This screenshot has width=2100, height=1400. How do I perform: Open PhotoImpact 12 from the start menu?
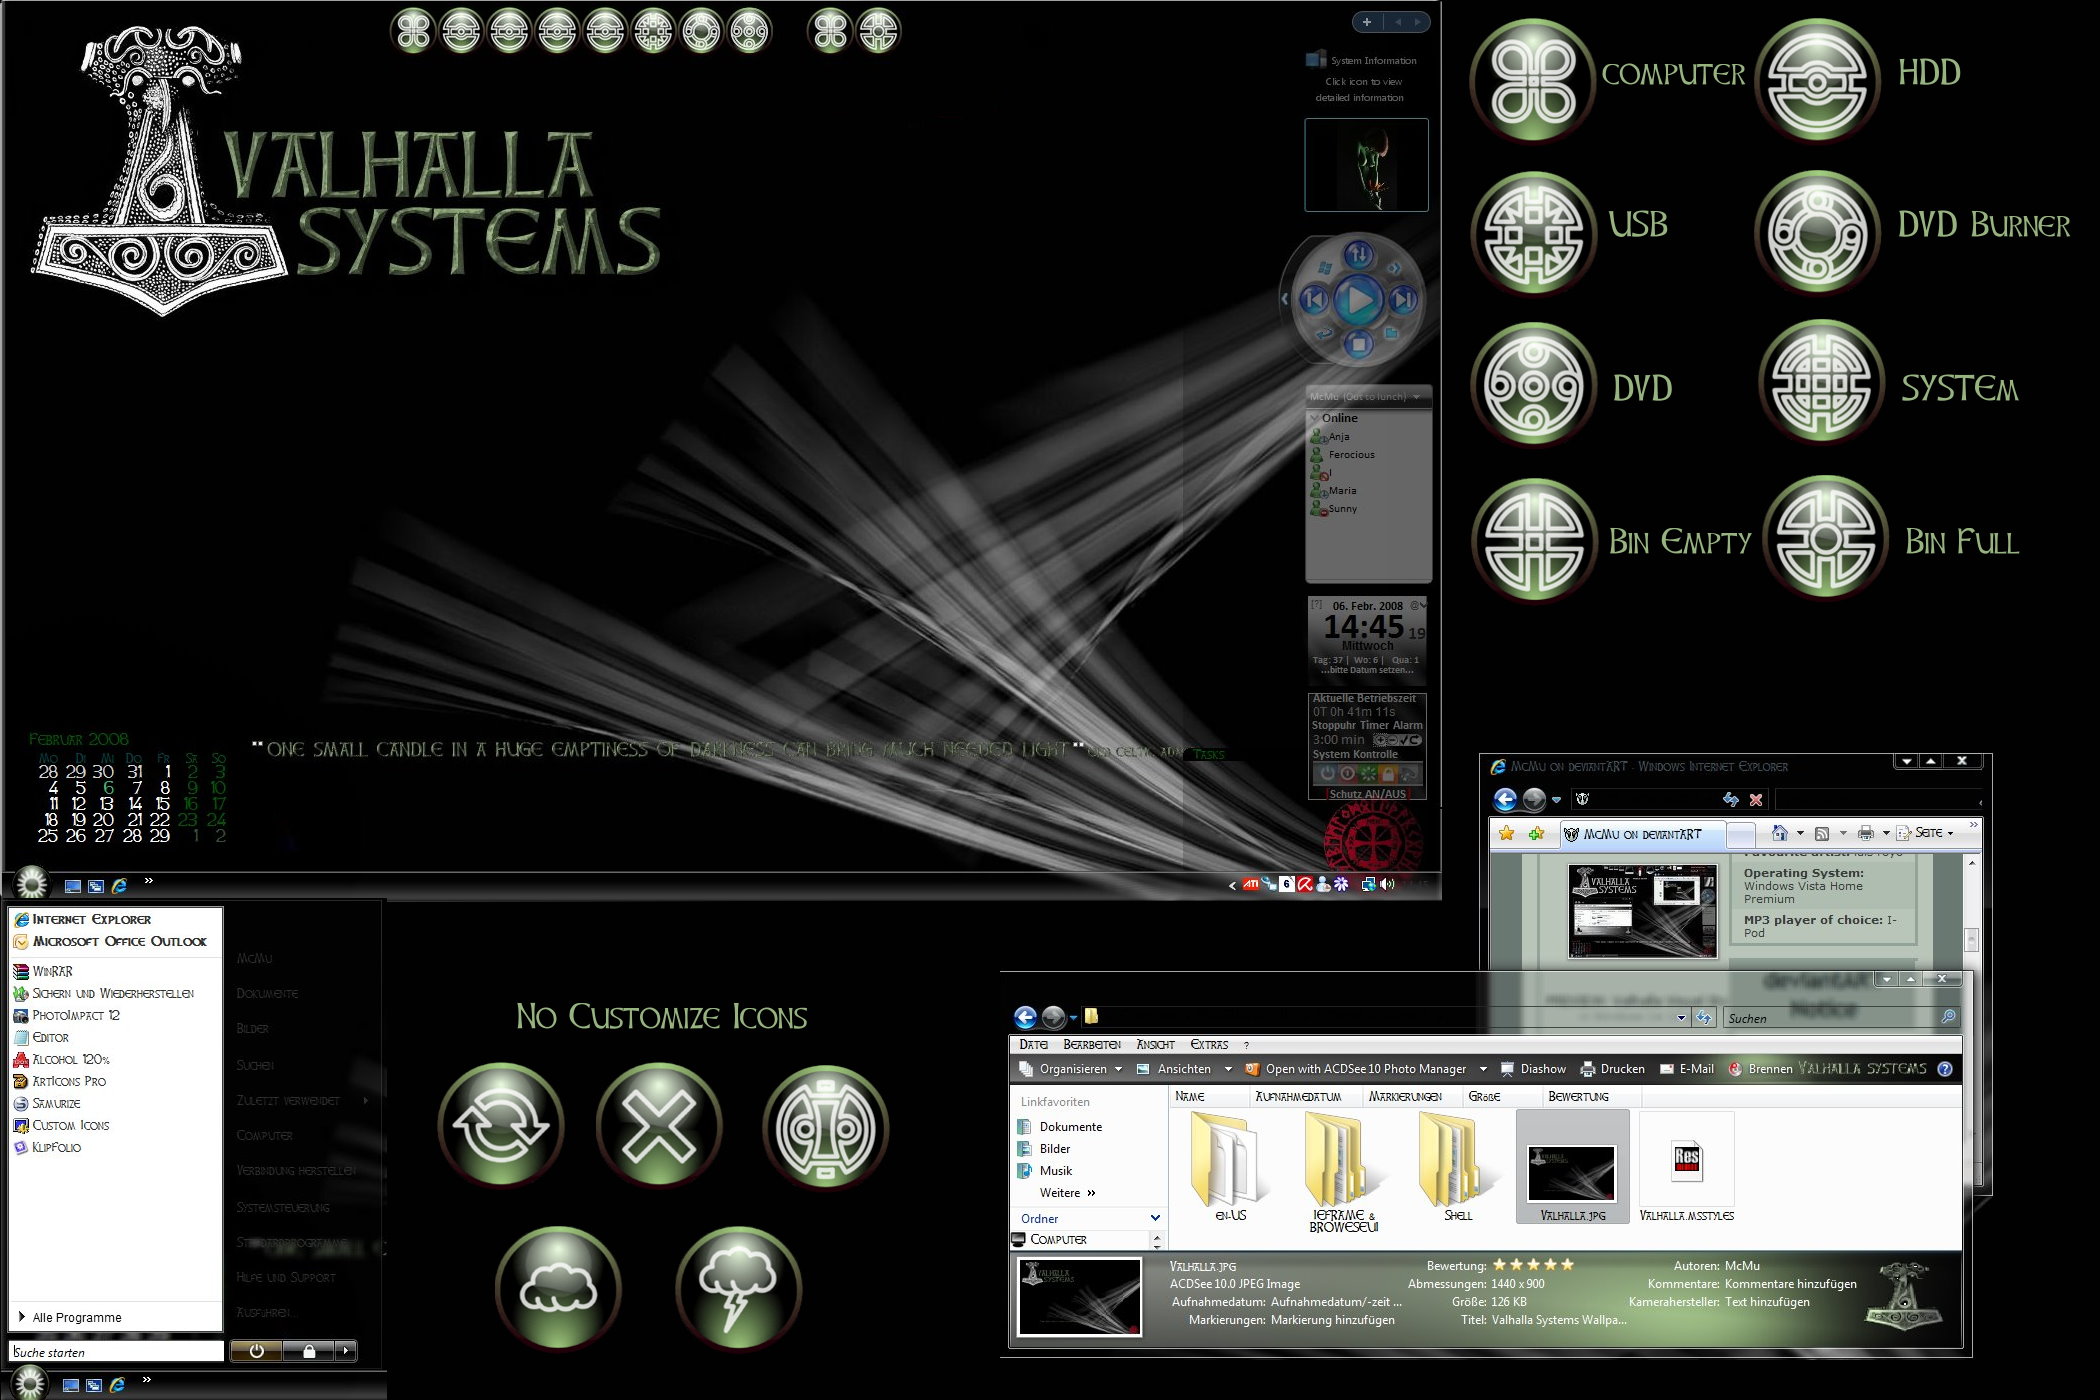click(x=67, y=1015)
